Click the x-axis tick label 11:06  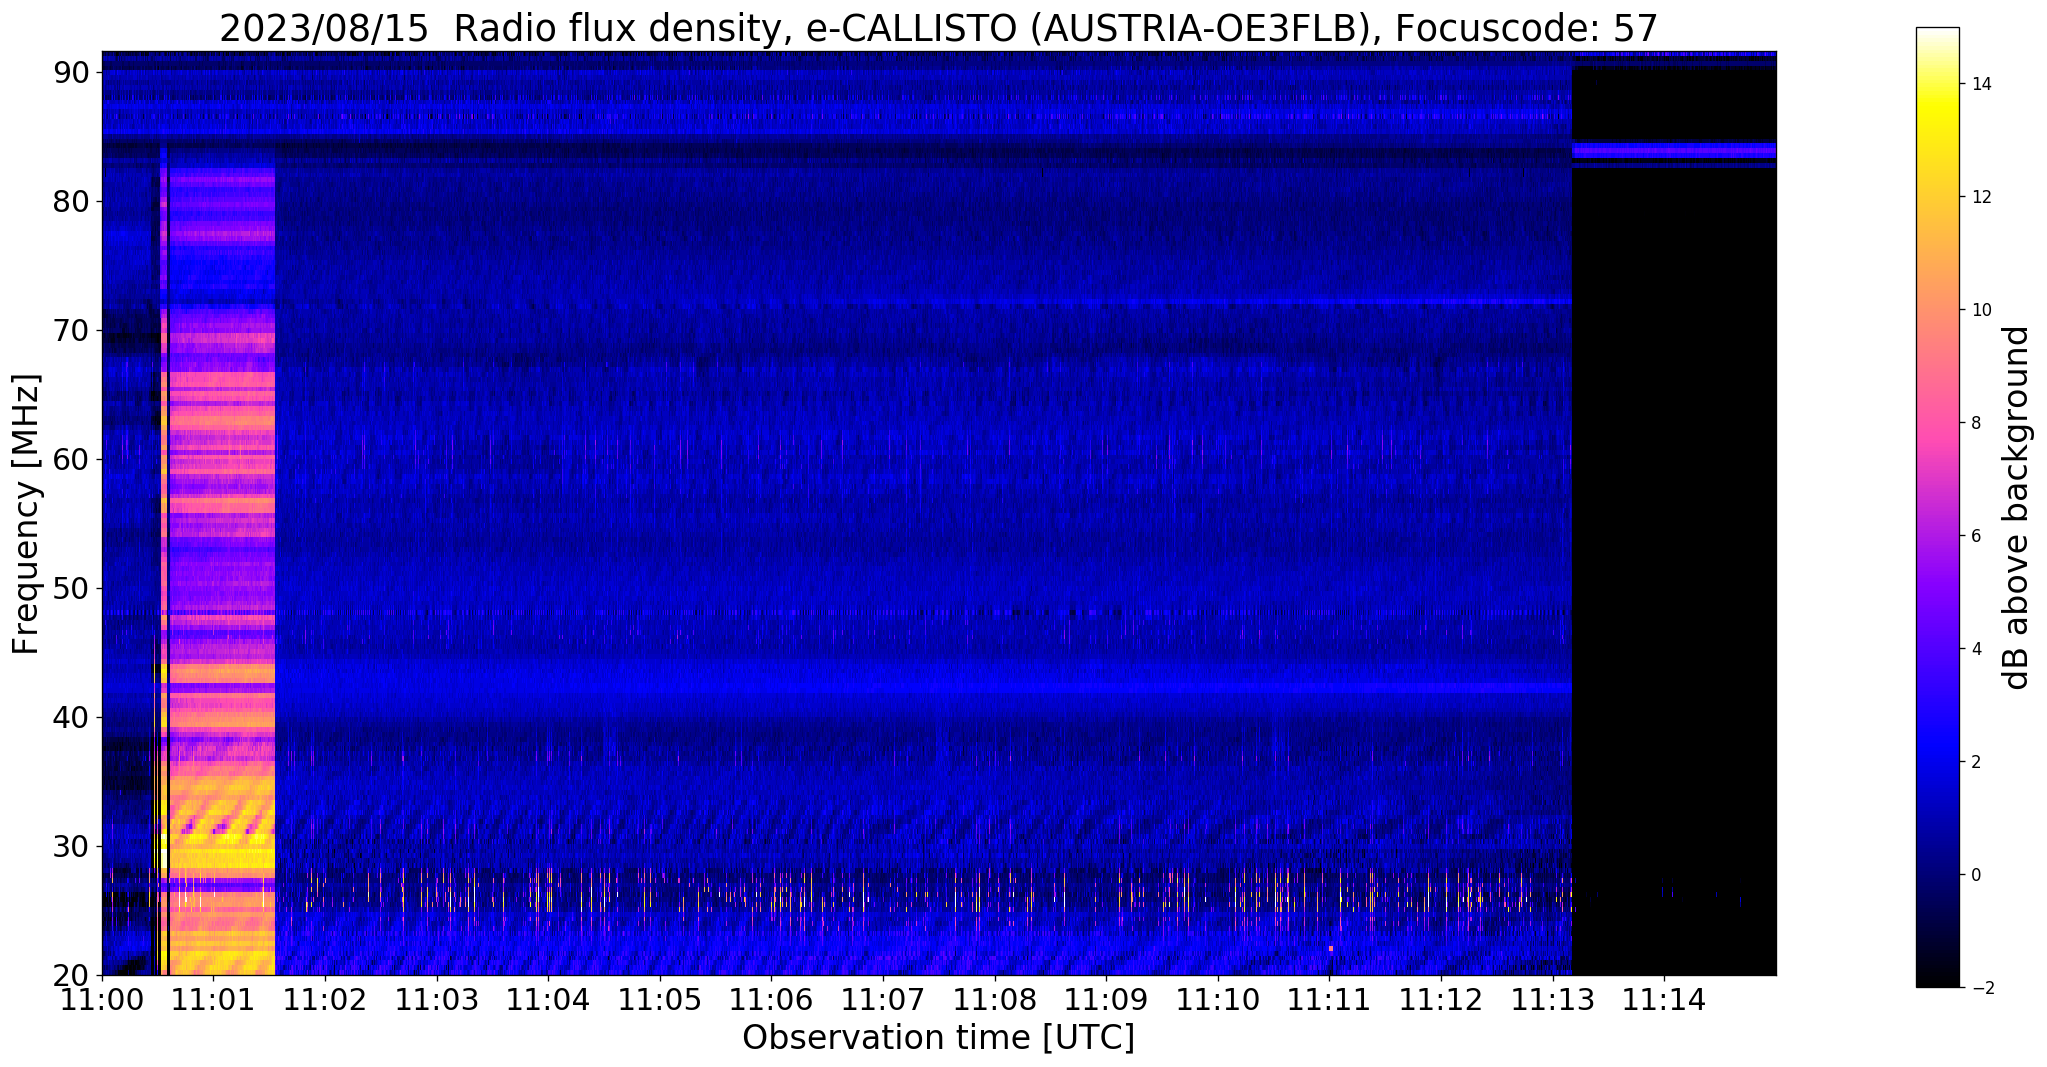tap(771, 999)
